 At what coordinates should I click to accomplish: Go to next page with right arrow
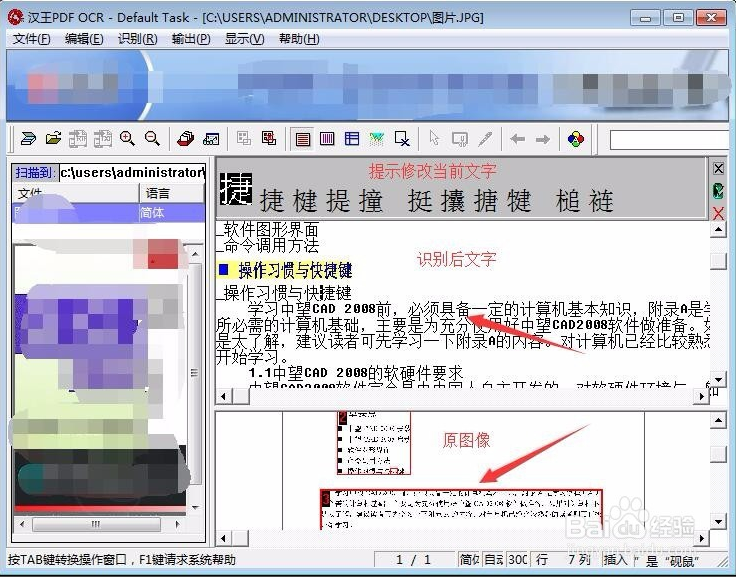click(543, 139)
